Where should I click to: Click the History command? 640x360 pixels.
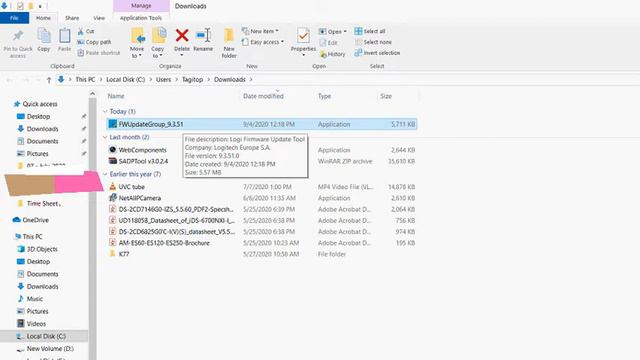click(x=332, y=54)
